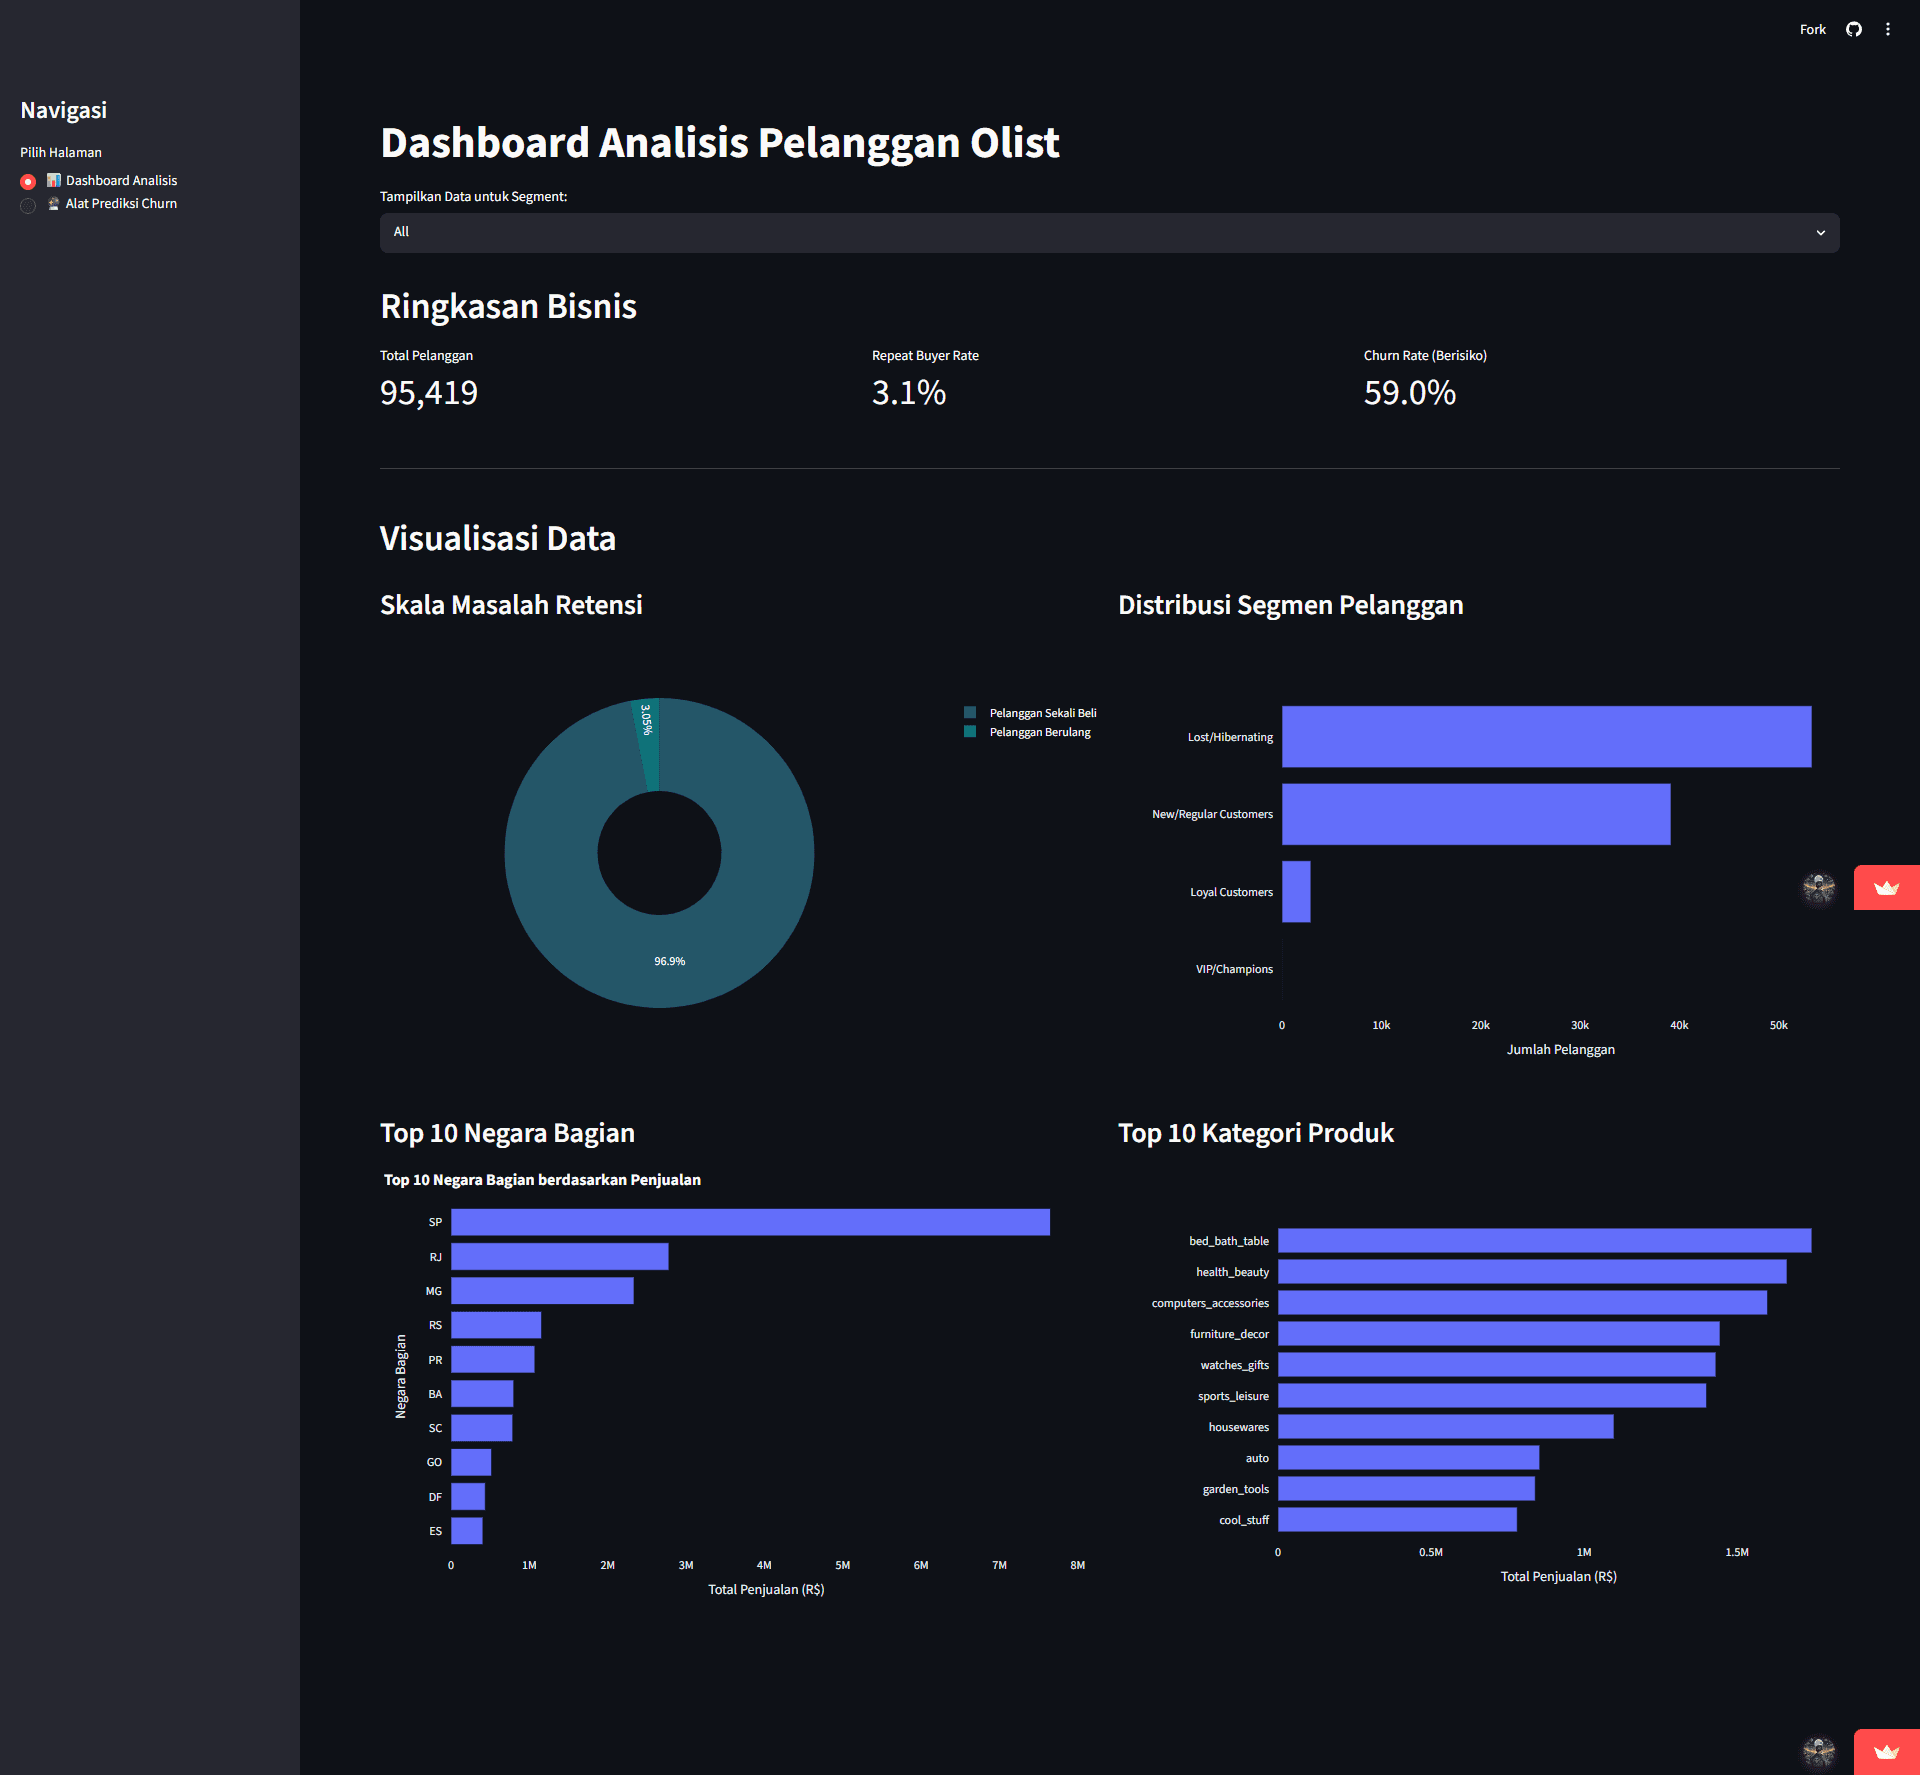Image resolution: width=1920 pixels, height=1775 pixels.
Task: Click the New/Regular Customers bar
Action: click(1476, 814)
